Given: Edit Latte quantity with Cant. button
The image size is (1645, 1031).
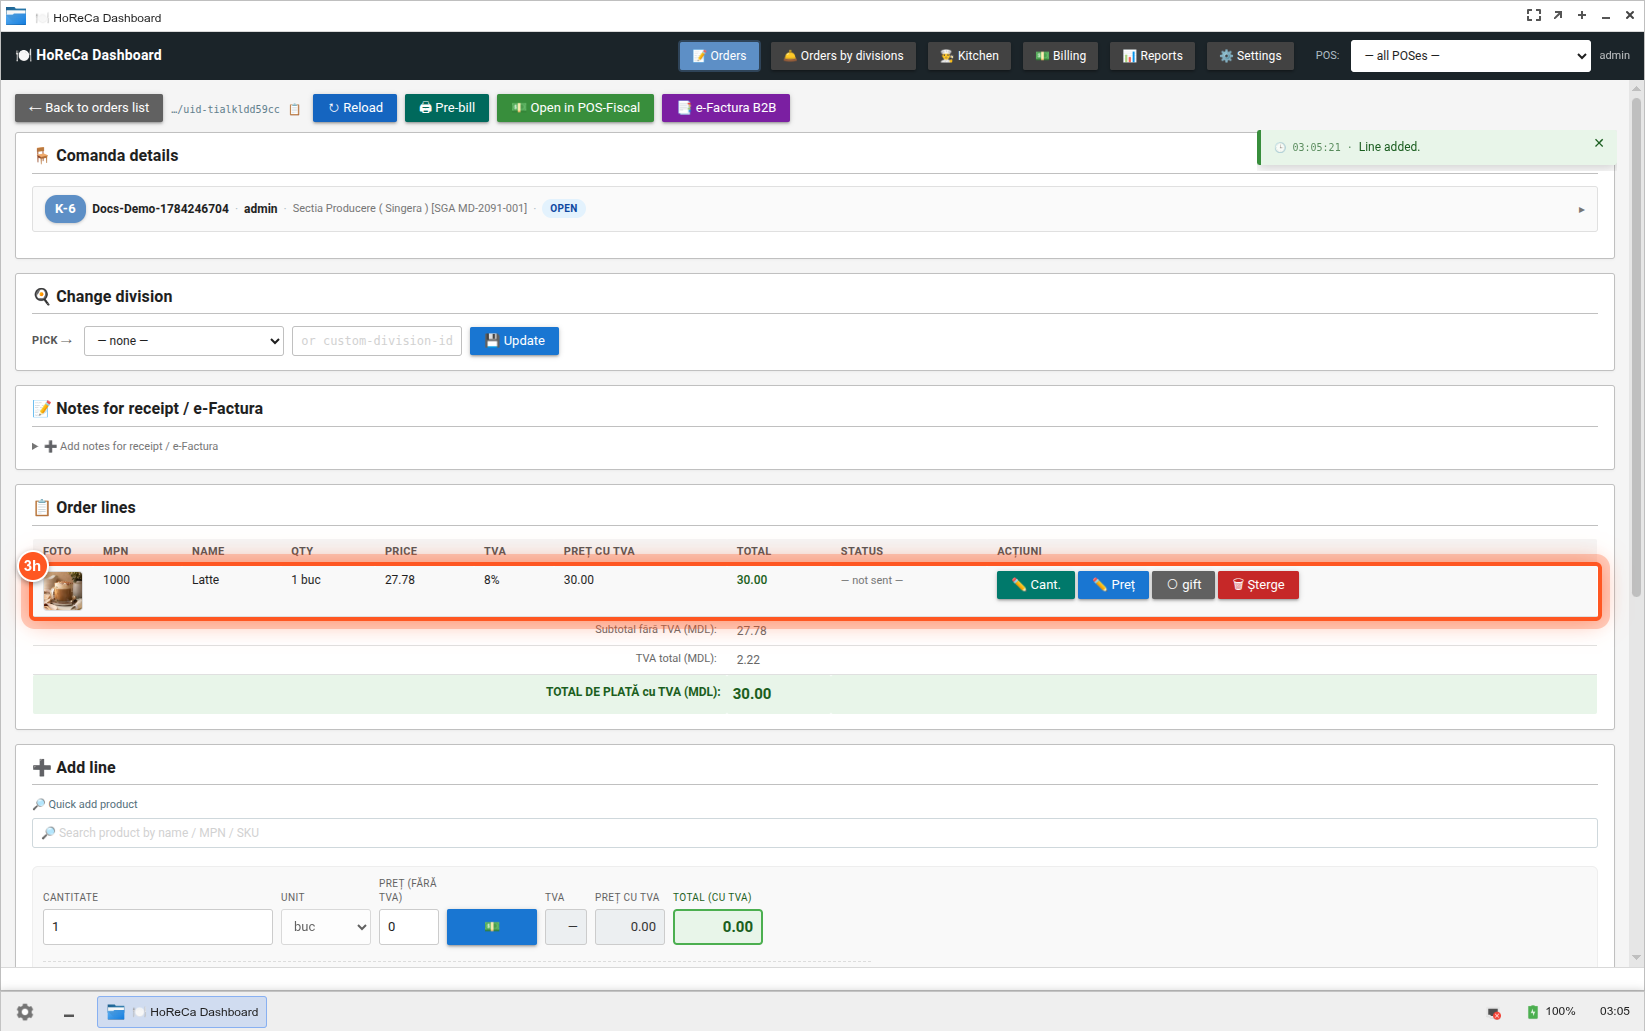Looking at the screenshot, I should click(x=1036, y=585).
